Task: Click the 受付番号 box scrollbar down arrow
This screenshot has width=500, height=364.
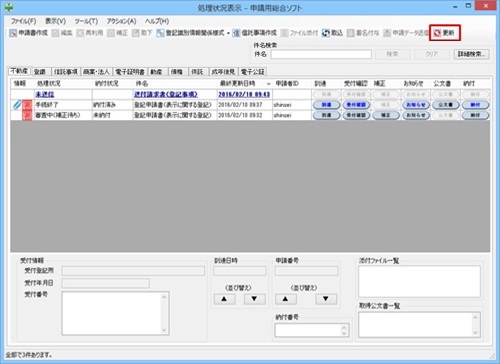Action: [164, 330]
